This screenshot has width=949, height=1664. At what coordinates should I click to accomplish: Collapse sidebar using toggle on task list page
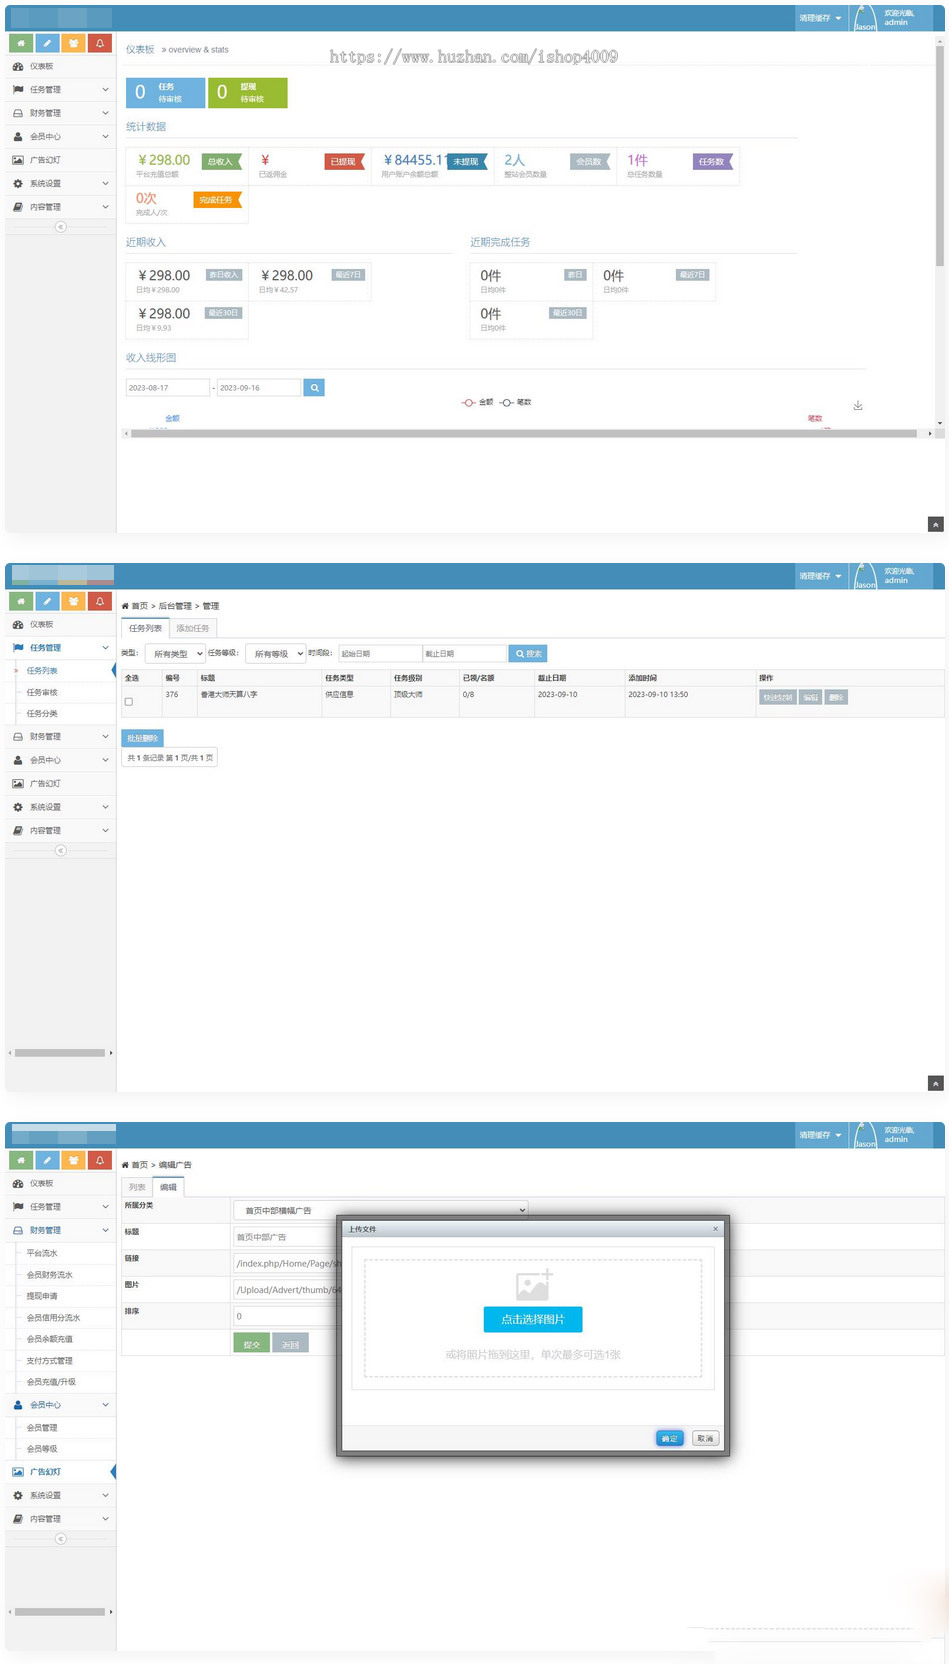(60, 850)
